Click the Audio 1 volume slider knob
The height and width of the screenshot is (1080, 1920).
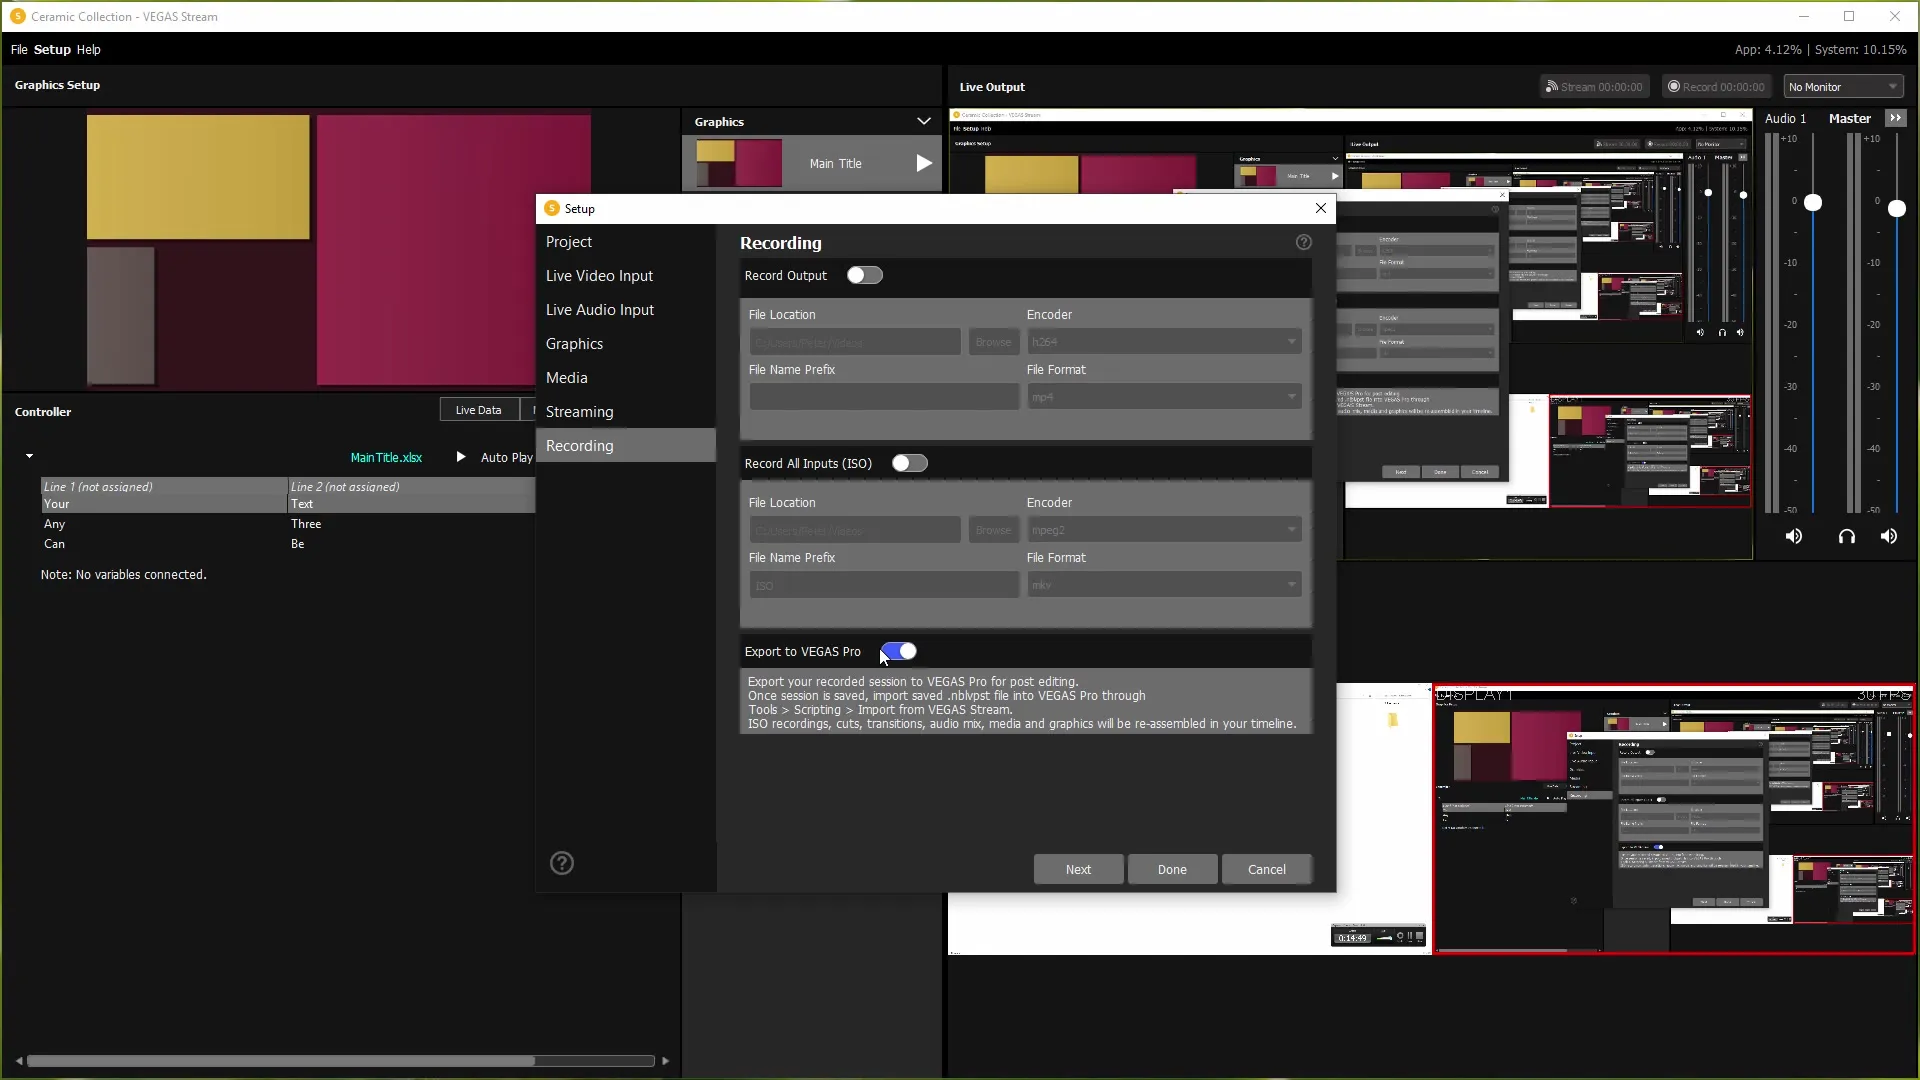[1813, 203]
